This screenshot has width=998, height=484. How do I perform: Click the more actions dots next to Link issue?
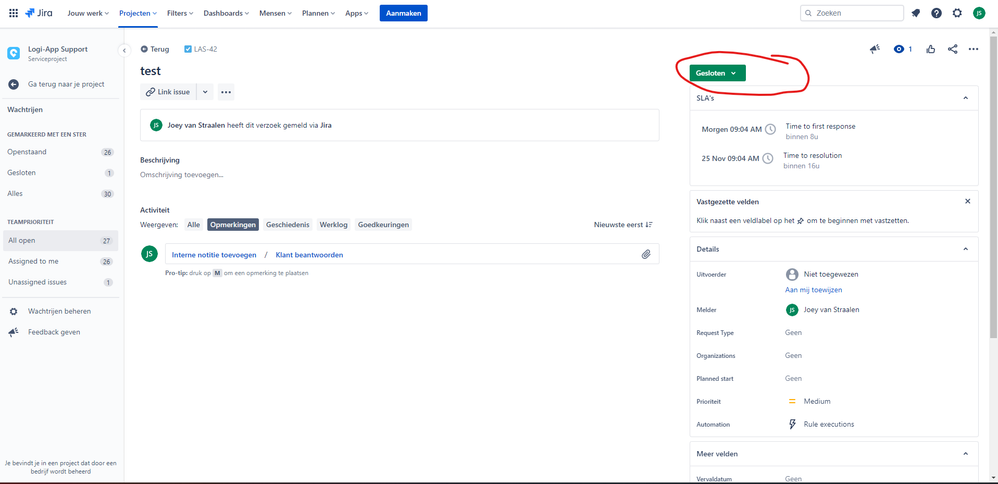pos(226,92)
